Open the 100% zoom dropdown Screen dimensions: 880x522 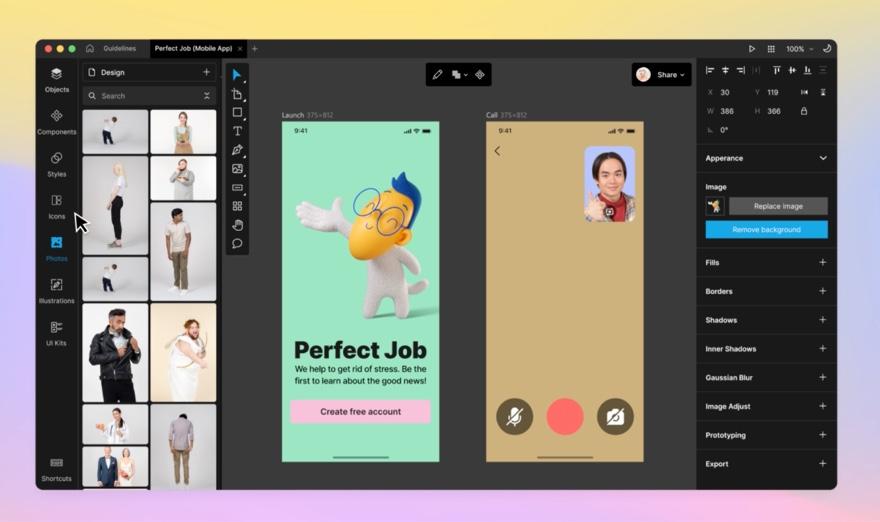pos(799,49)
